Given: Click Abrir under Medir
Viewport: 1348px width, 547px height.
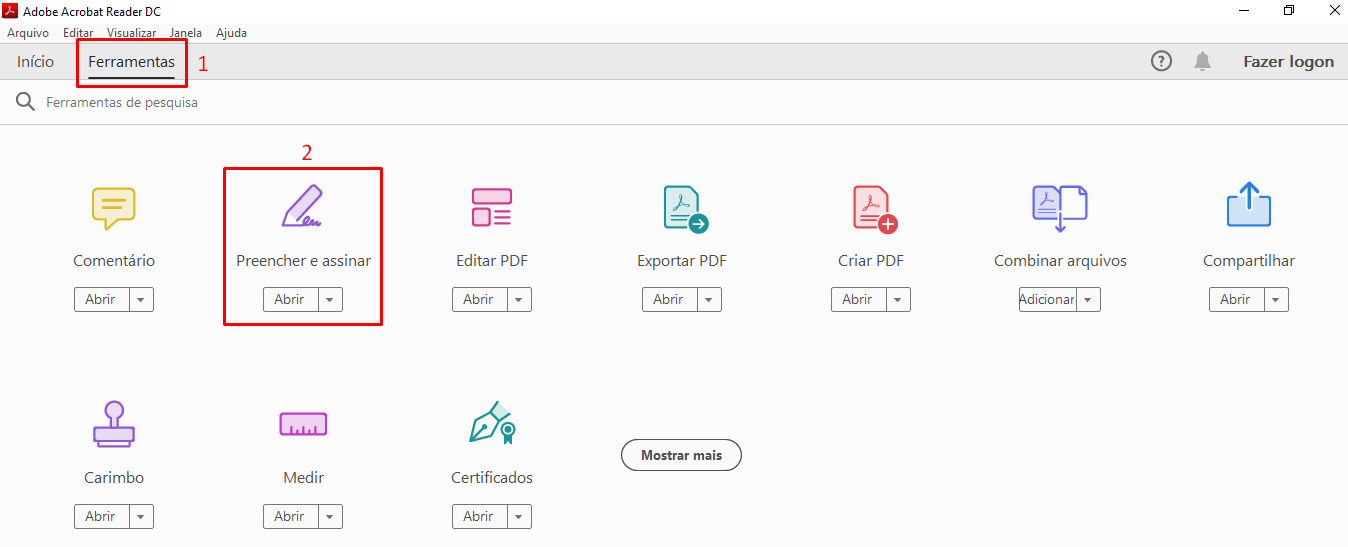Looking at the screenshot, I should tap(291, 517).
